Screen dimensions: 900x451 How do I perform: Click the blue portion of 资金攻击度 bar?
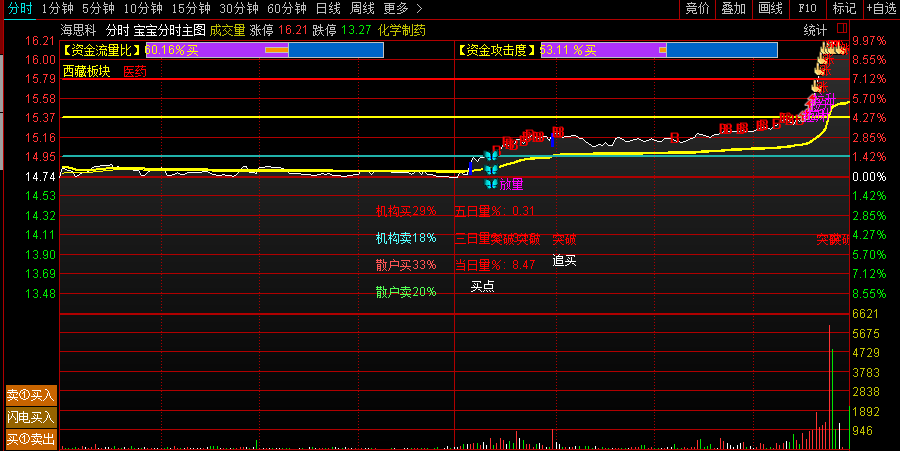pyautogui.click(x=722, y=50)
